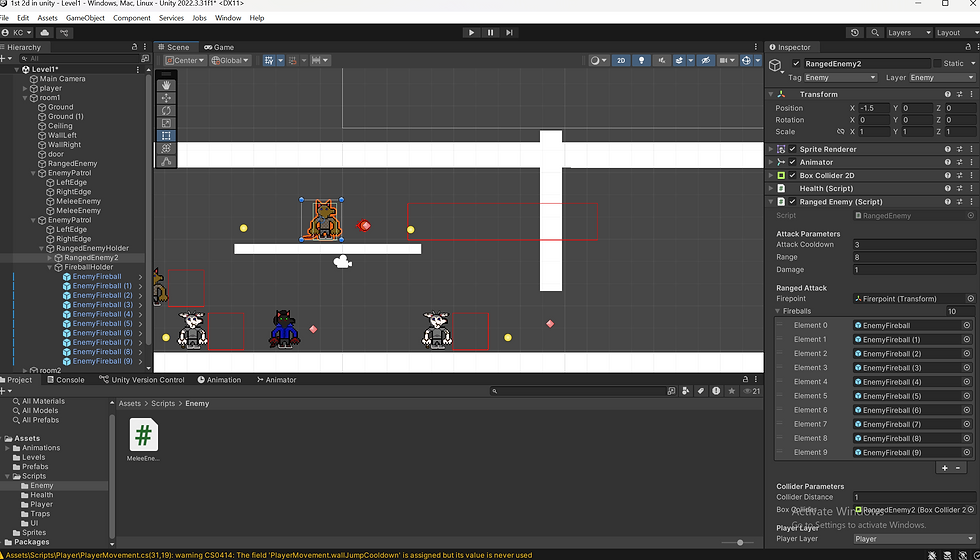The width and height of the screenshot is (980, 560).
Task: Pick object for Fireballs Element 0
Action: point(967,326)
